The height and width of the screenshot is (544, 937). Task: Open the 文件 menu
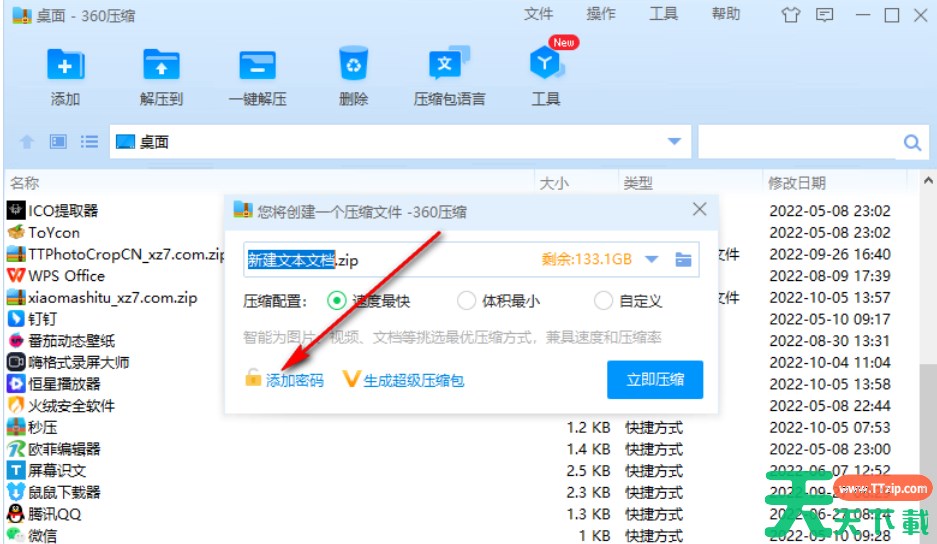tap(538, 14)
